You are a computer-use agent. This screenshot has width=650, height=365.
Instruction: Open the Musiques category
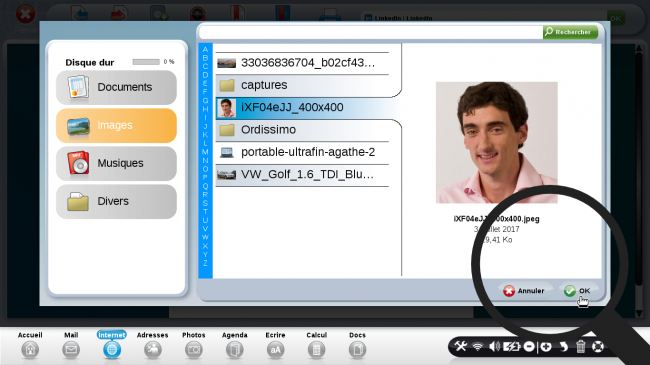coord(116,163)
